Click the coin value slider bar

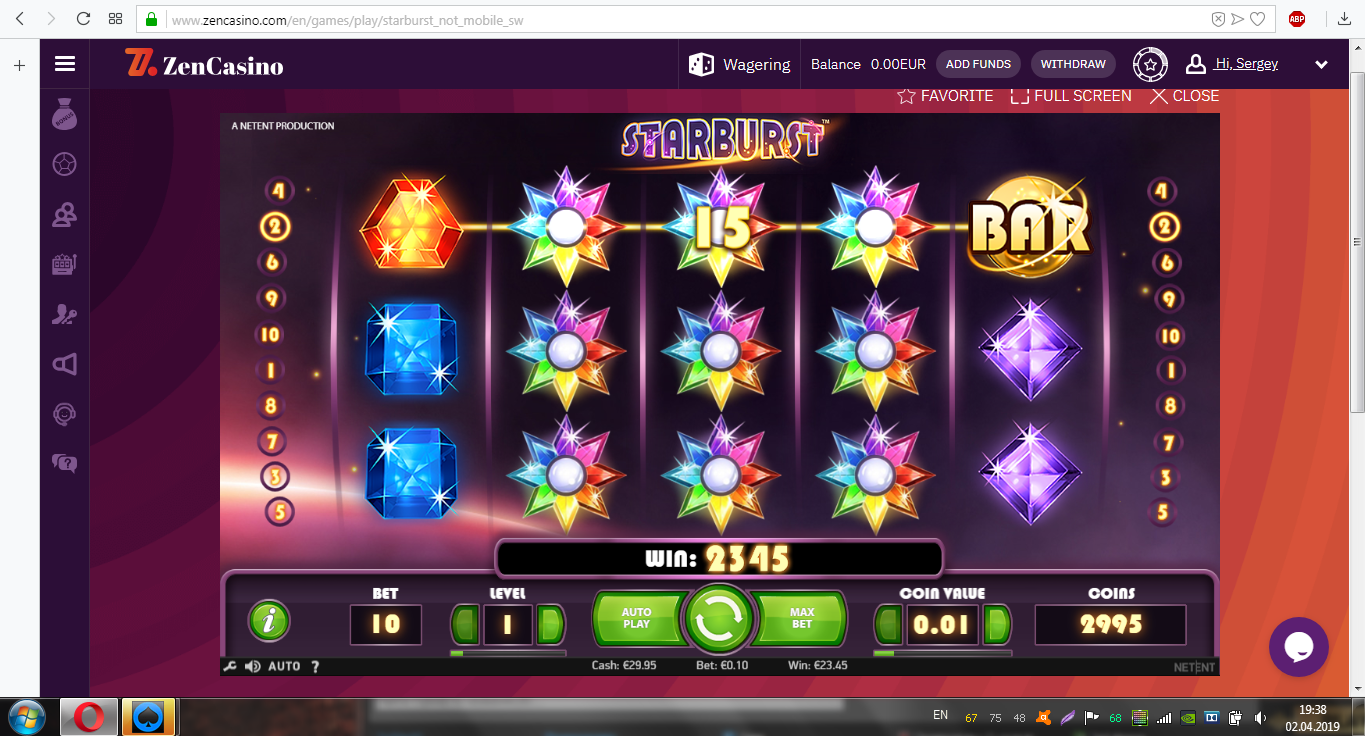pyautogui.click(x=942, y=653)
